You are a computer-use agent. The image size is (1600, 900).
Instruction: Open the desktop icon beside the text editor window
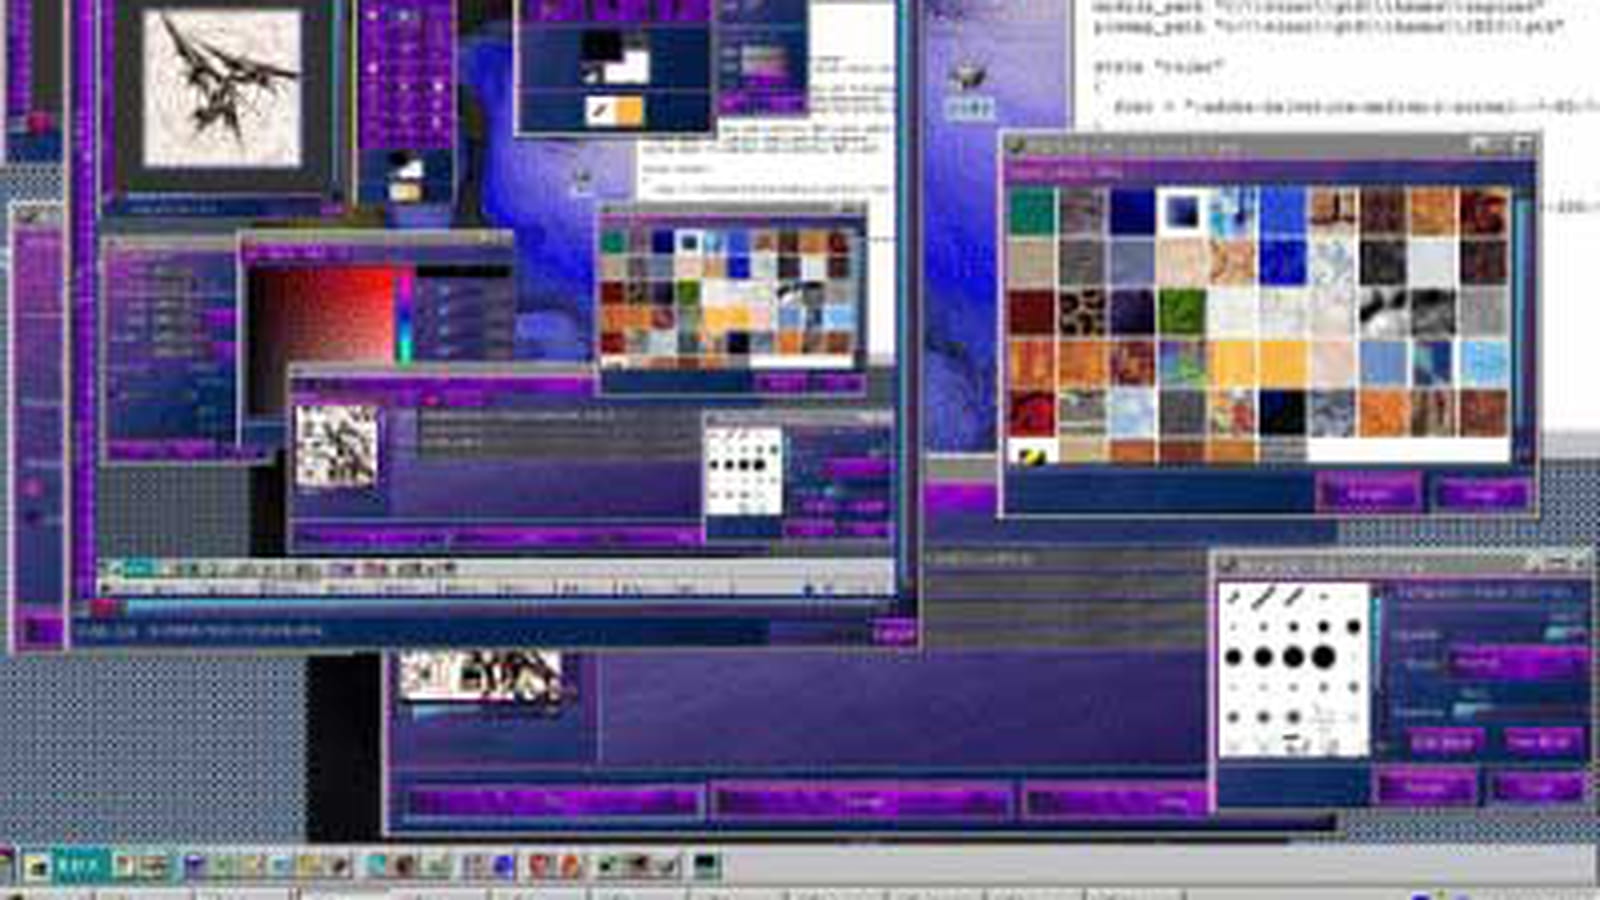(x=968, y=88)
